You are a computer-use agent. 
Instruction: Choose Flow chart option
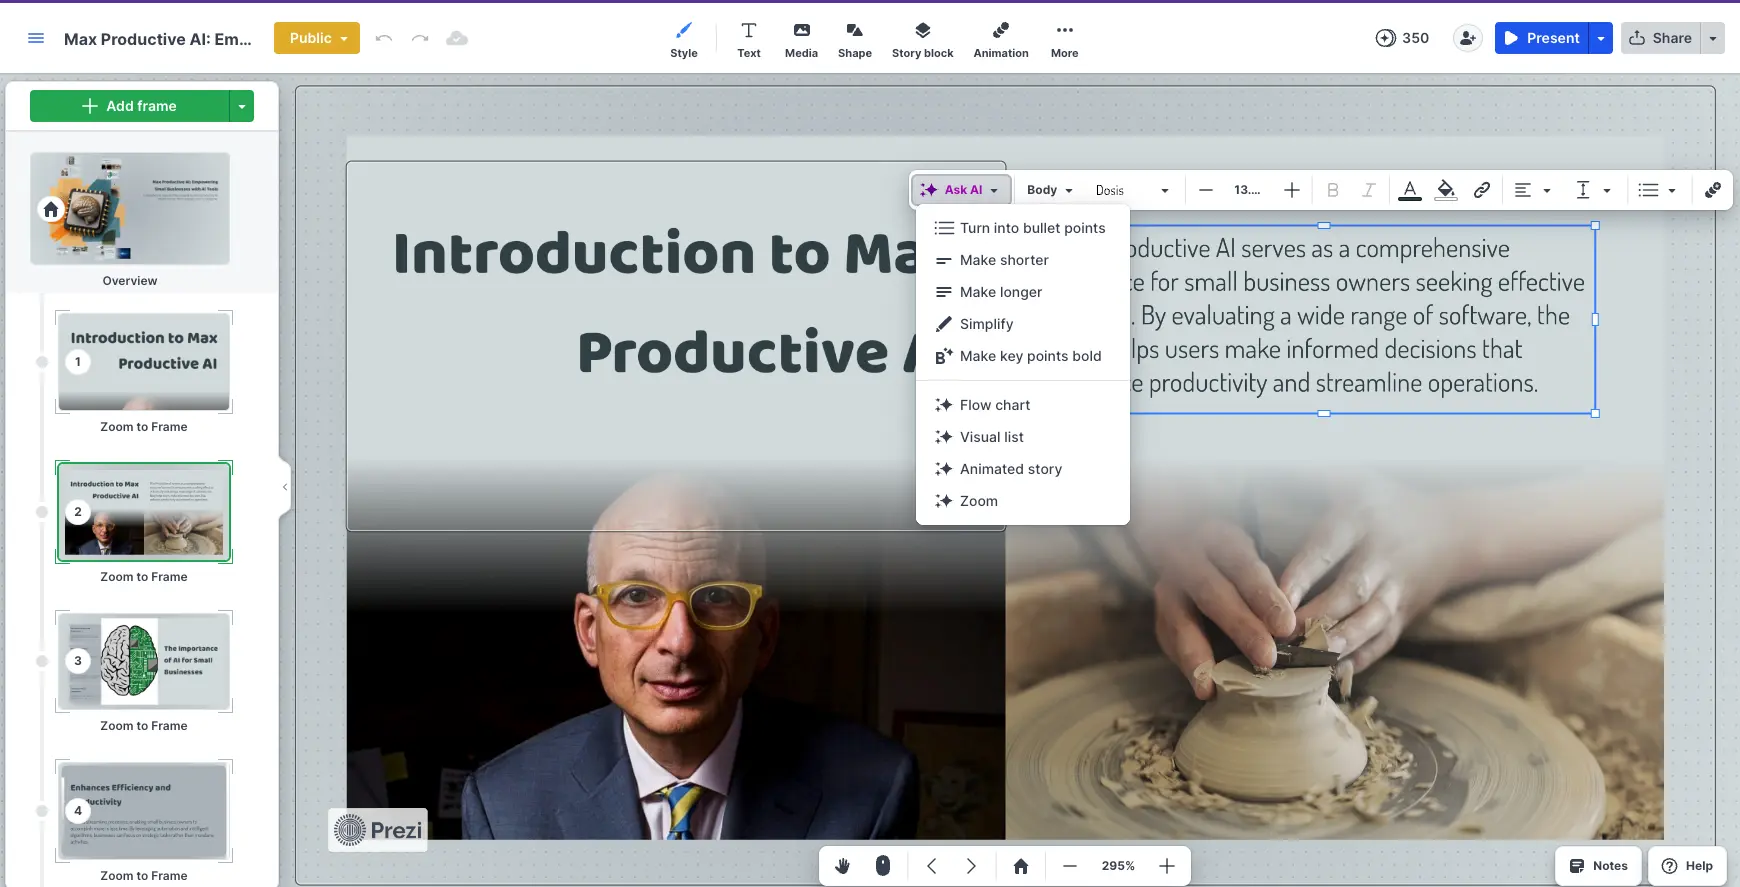click(x=1022, y=405)
